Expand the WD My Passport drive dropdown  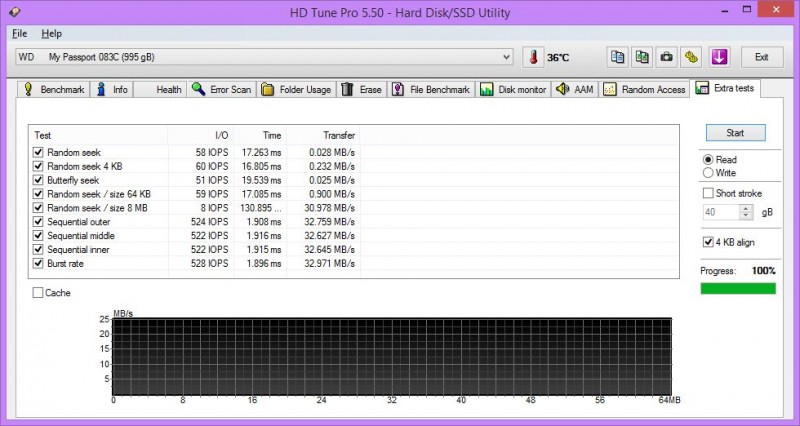pyautogui.click(x=508, y=58)
